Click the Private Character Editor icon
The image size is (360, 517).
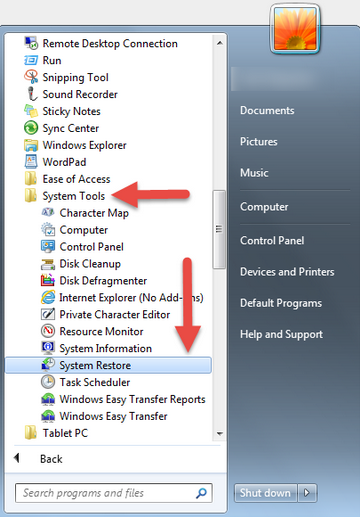coord(48,314)
